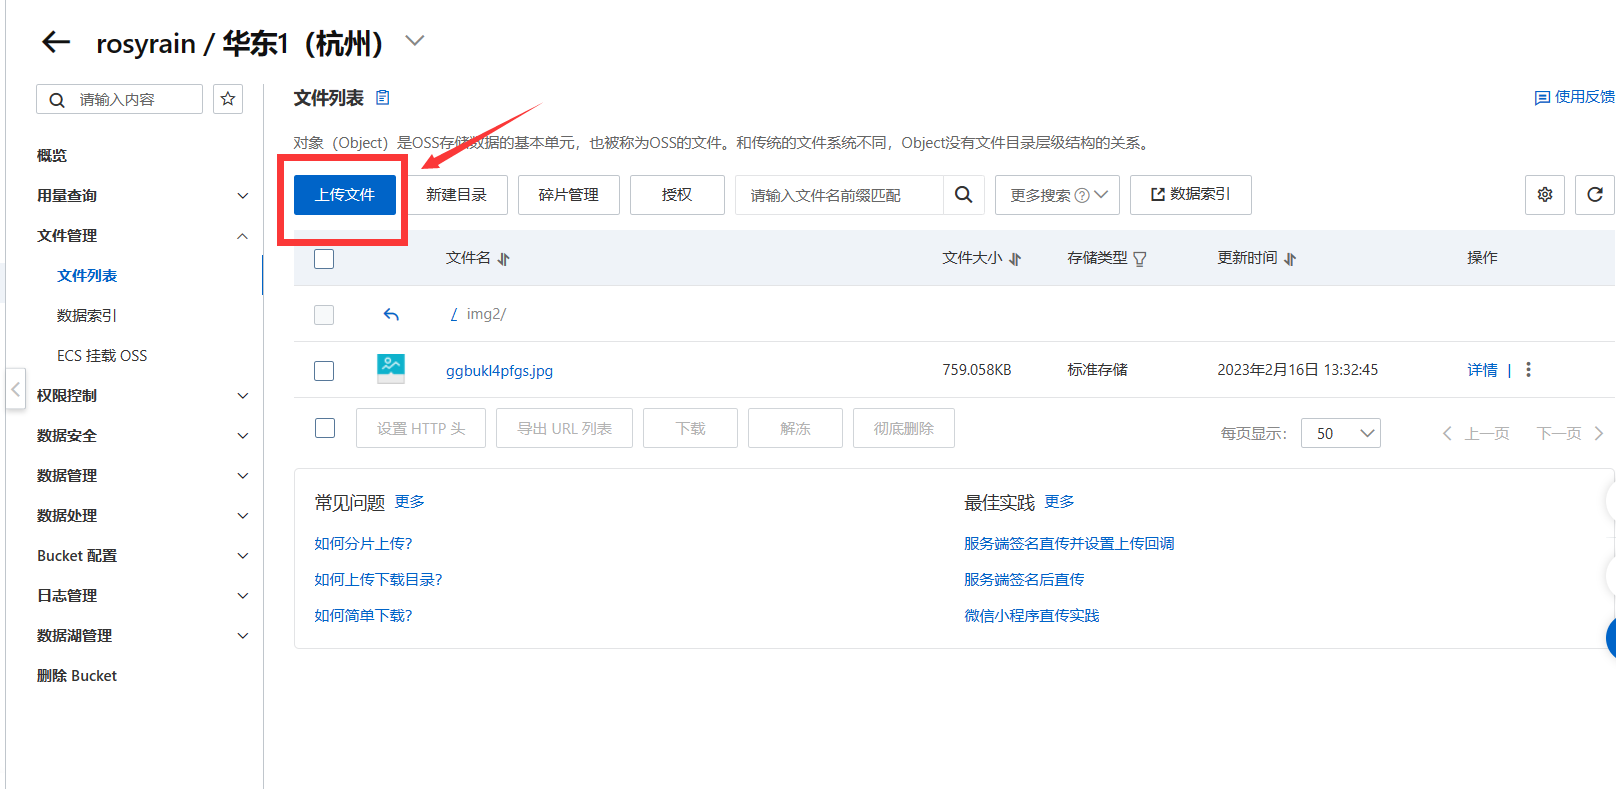Viewport: 1616px width, 789px height.
Task: Open the 50 per-page dropdown
Action: tap(1340, 433)
